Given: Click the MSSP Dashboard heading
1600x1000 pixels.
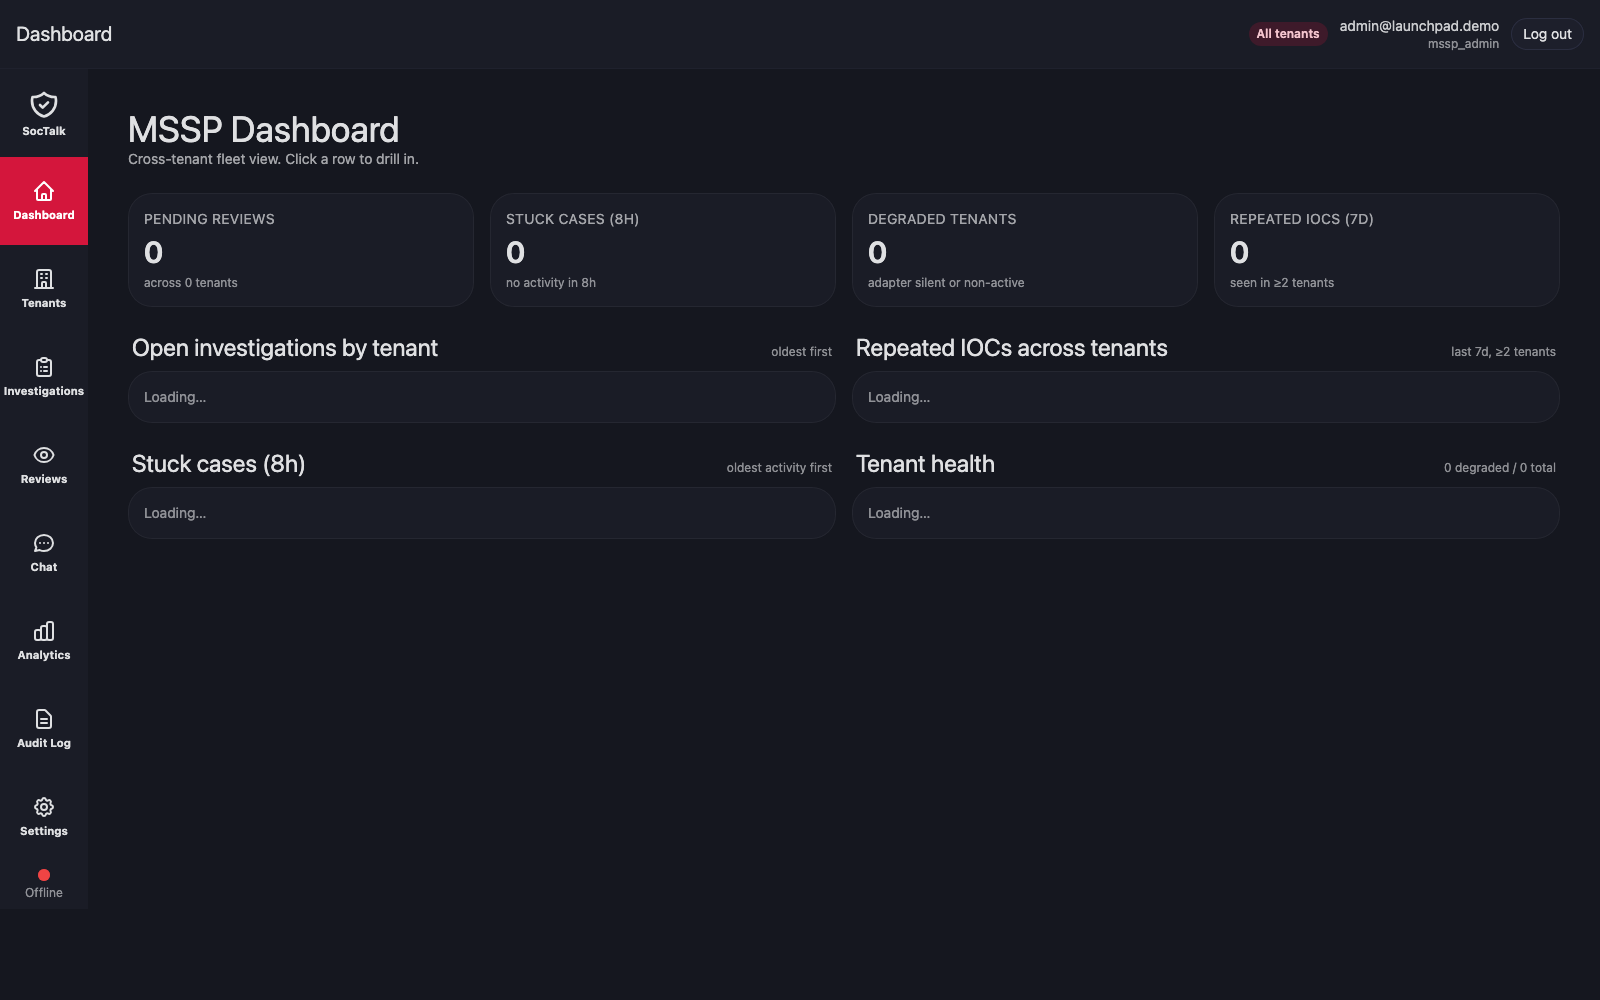Looking at the screenshot, I should (x=264, y=130).
